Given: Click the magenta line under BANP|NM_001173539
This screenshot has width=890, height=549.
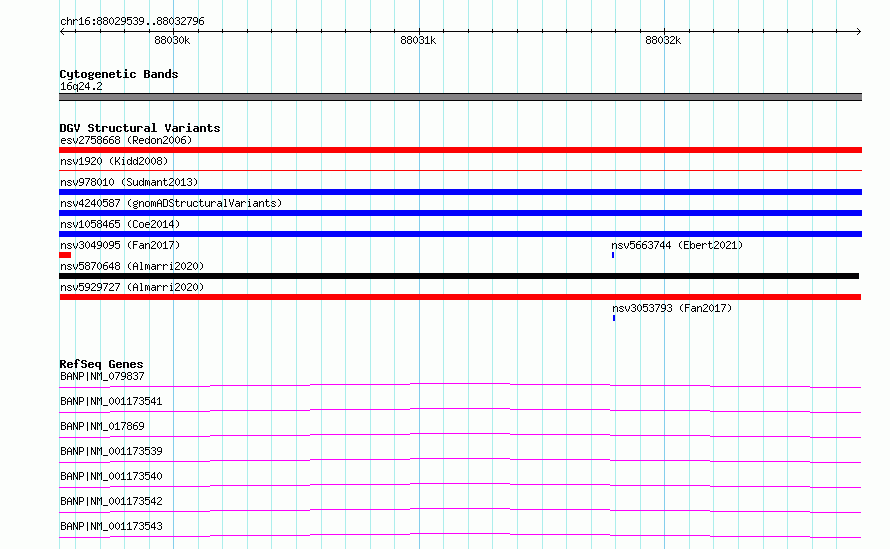Looking at the screenshot, I should [x=460, y=460].
